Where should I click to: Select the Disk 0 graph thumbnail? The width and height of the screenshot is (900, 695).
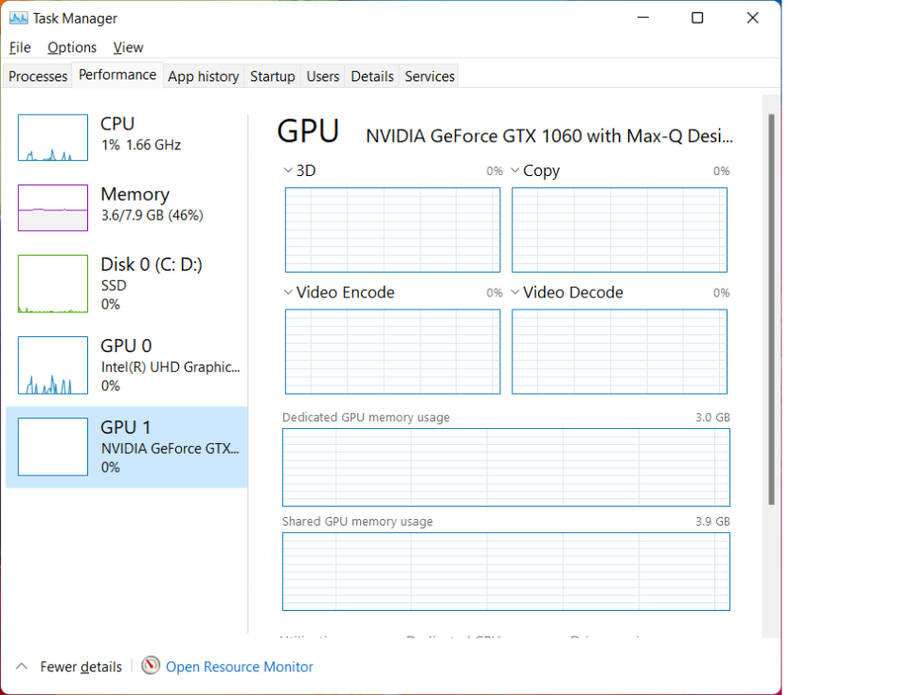53,284
